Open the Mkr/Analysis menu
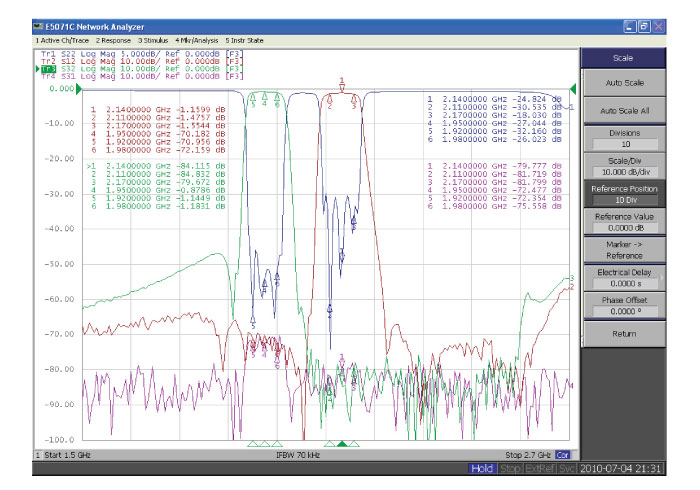This screenshot has width=700, height=490. tap(197, 40)
